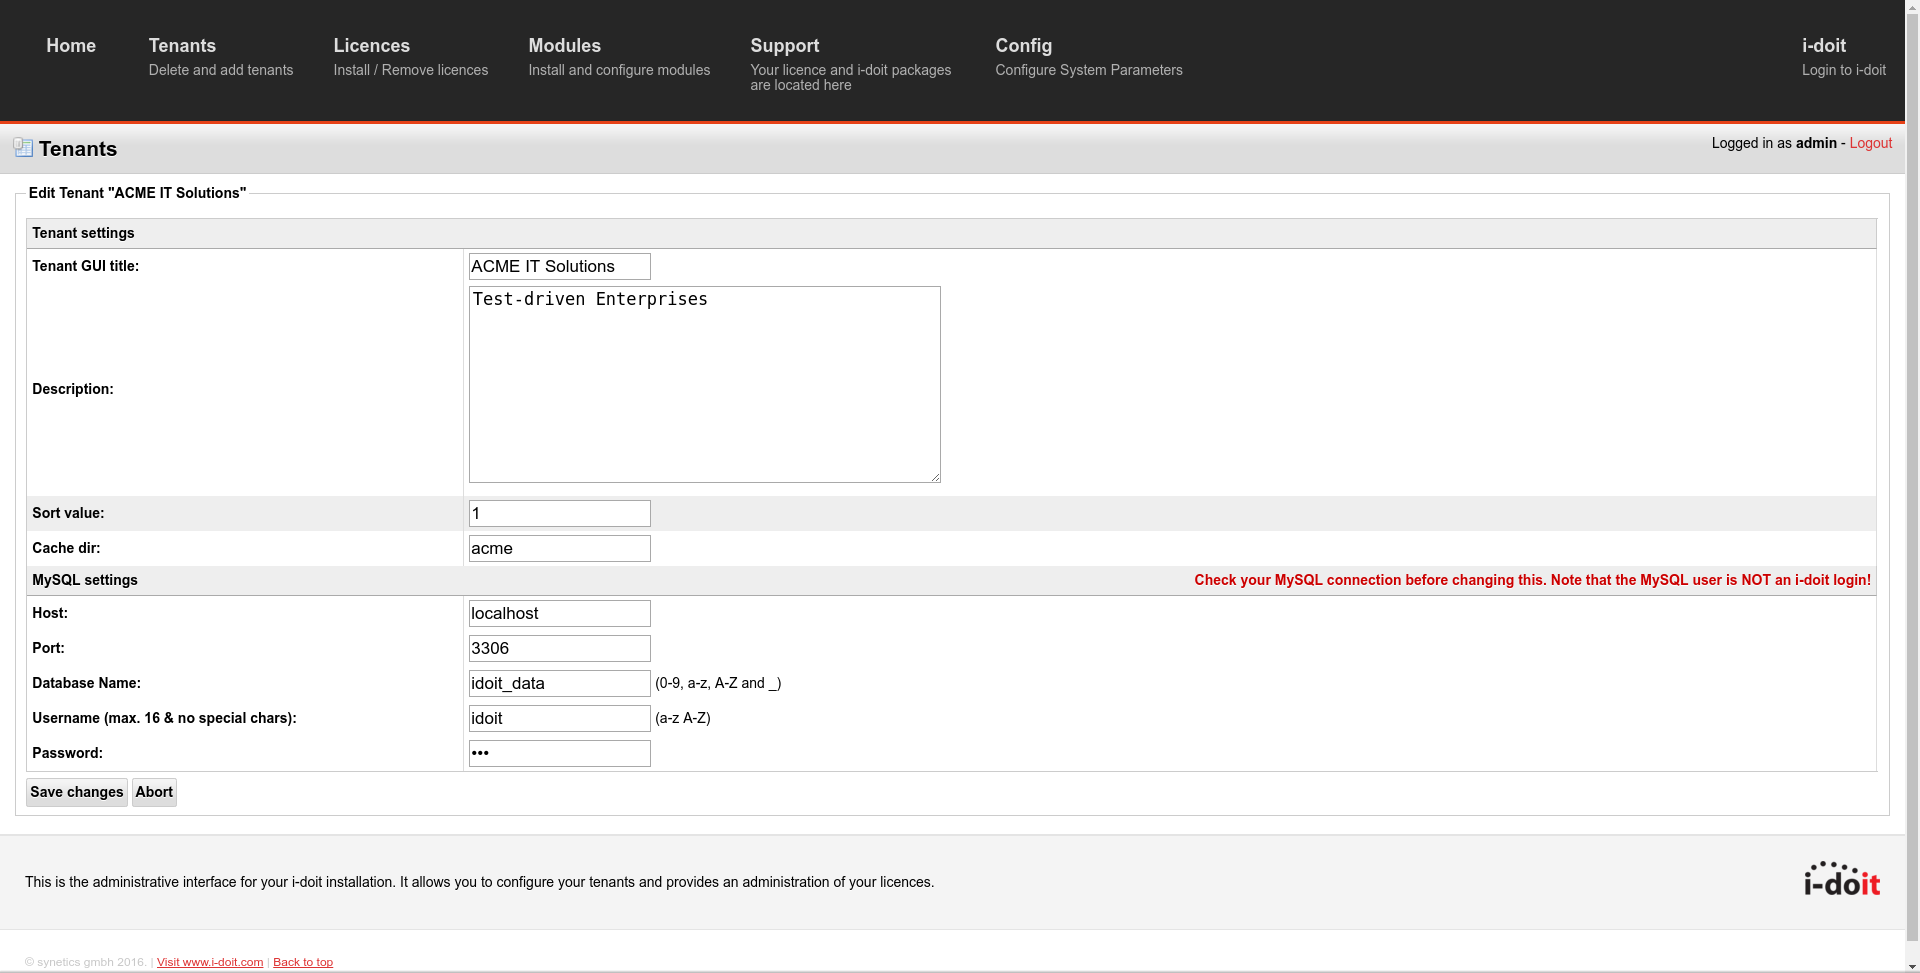Open the Licences menu
This screenshot has height=973, width=1920.
click(411, 57)
